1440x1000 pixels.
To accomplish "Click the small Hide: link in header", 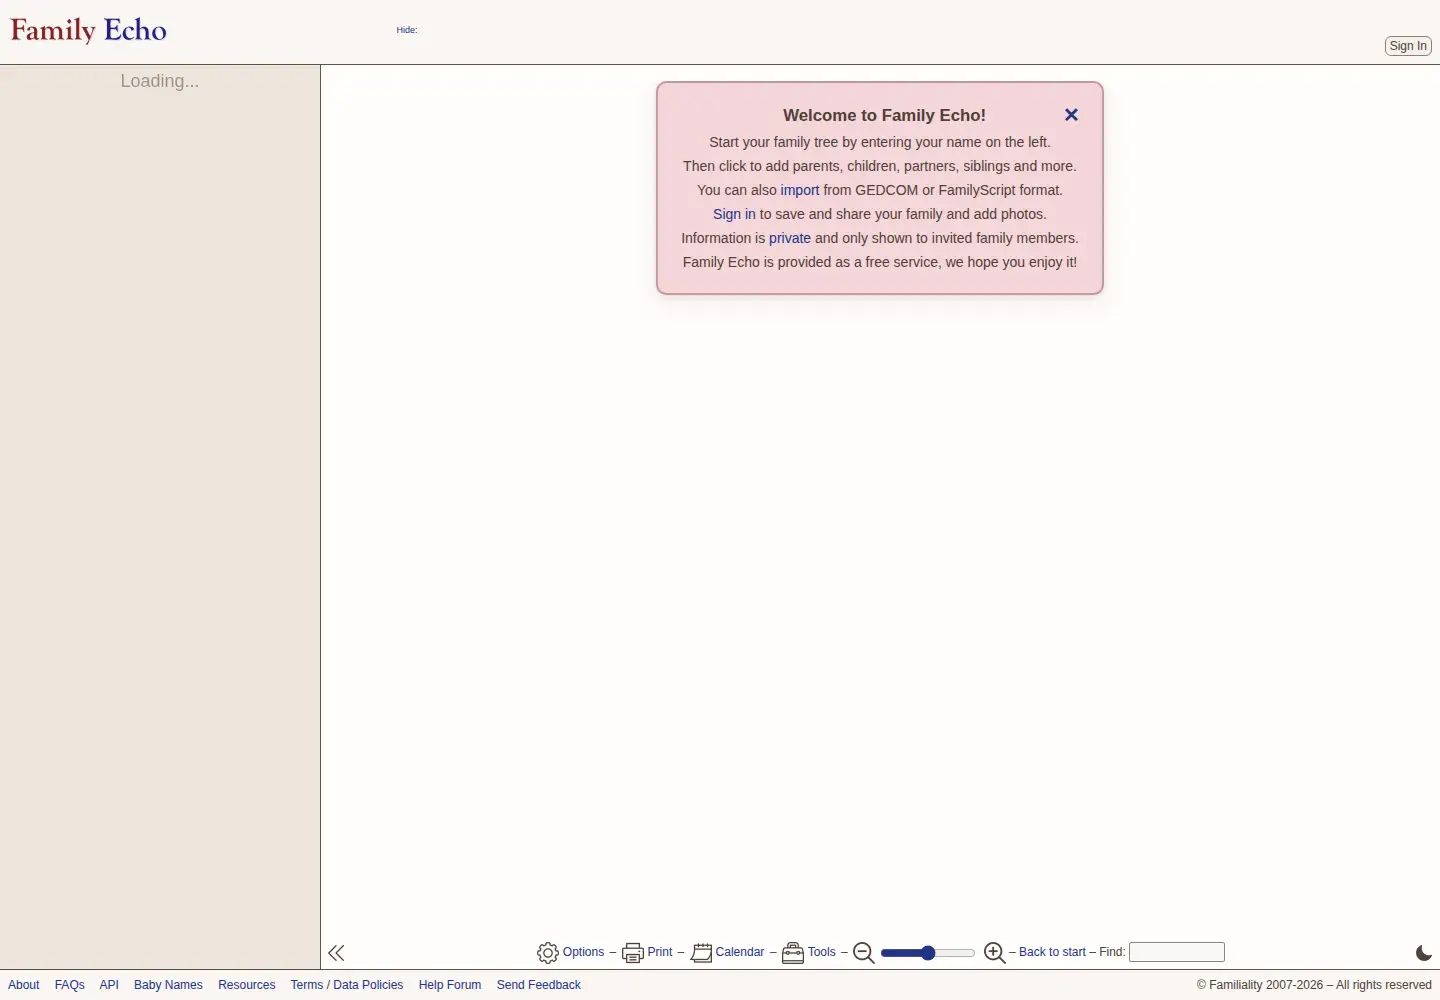I will [407, 30].
